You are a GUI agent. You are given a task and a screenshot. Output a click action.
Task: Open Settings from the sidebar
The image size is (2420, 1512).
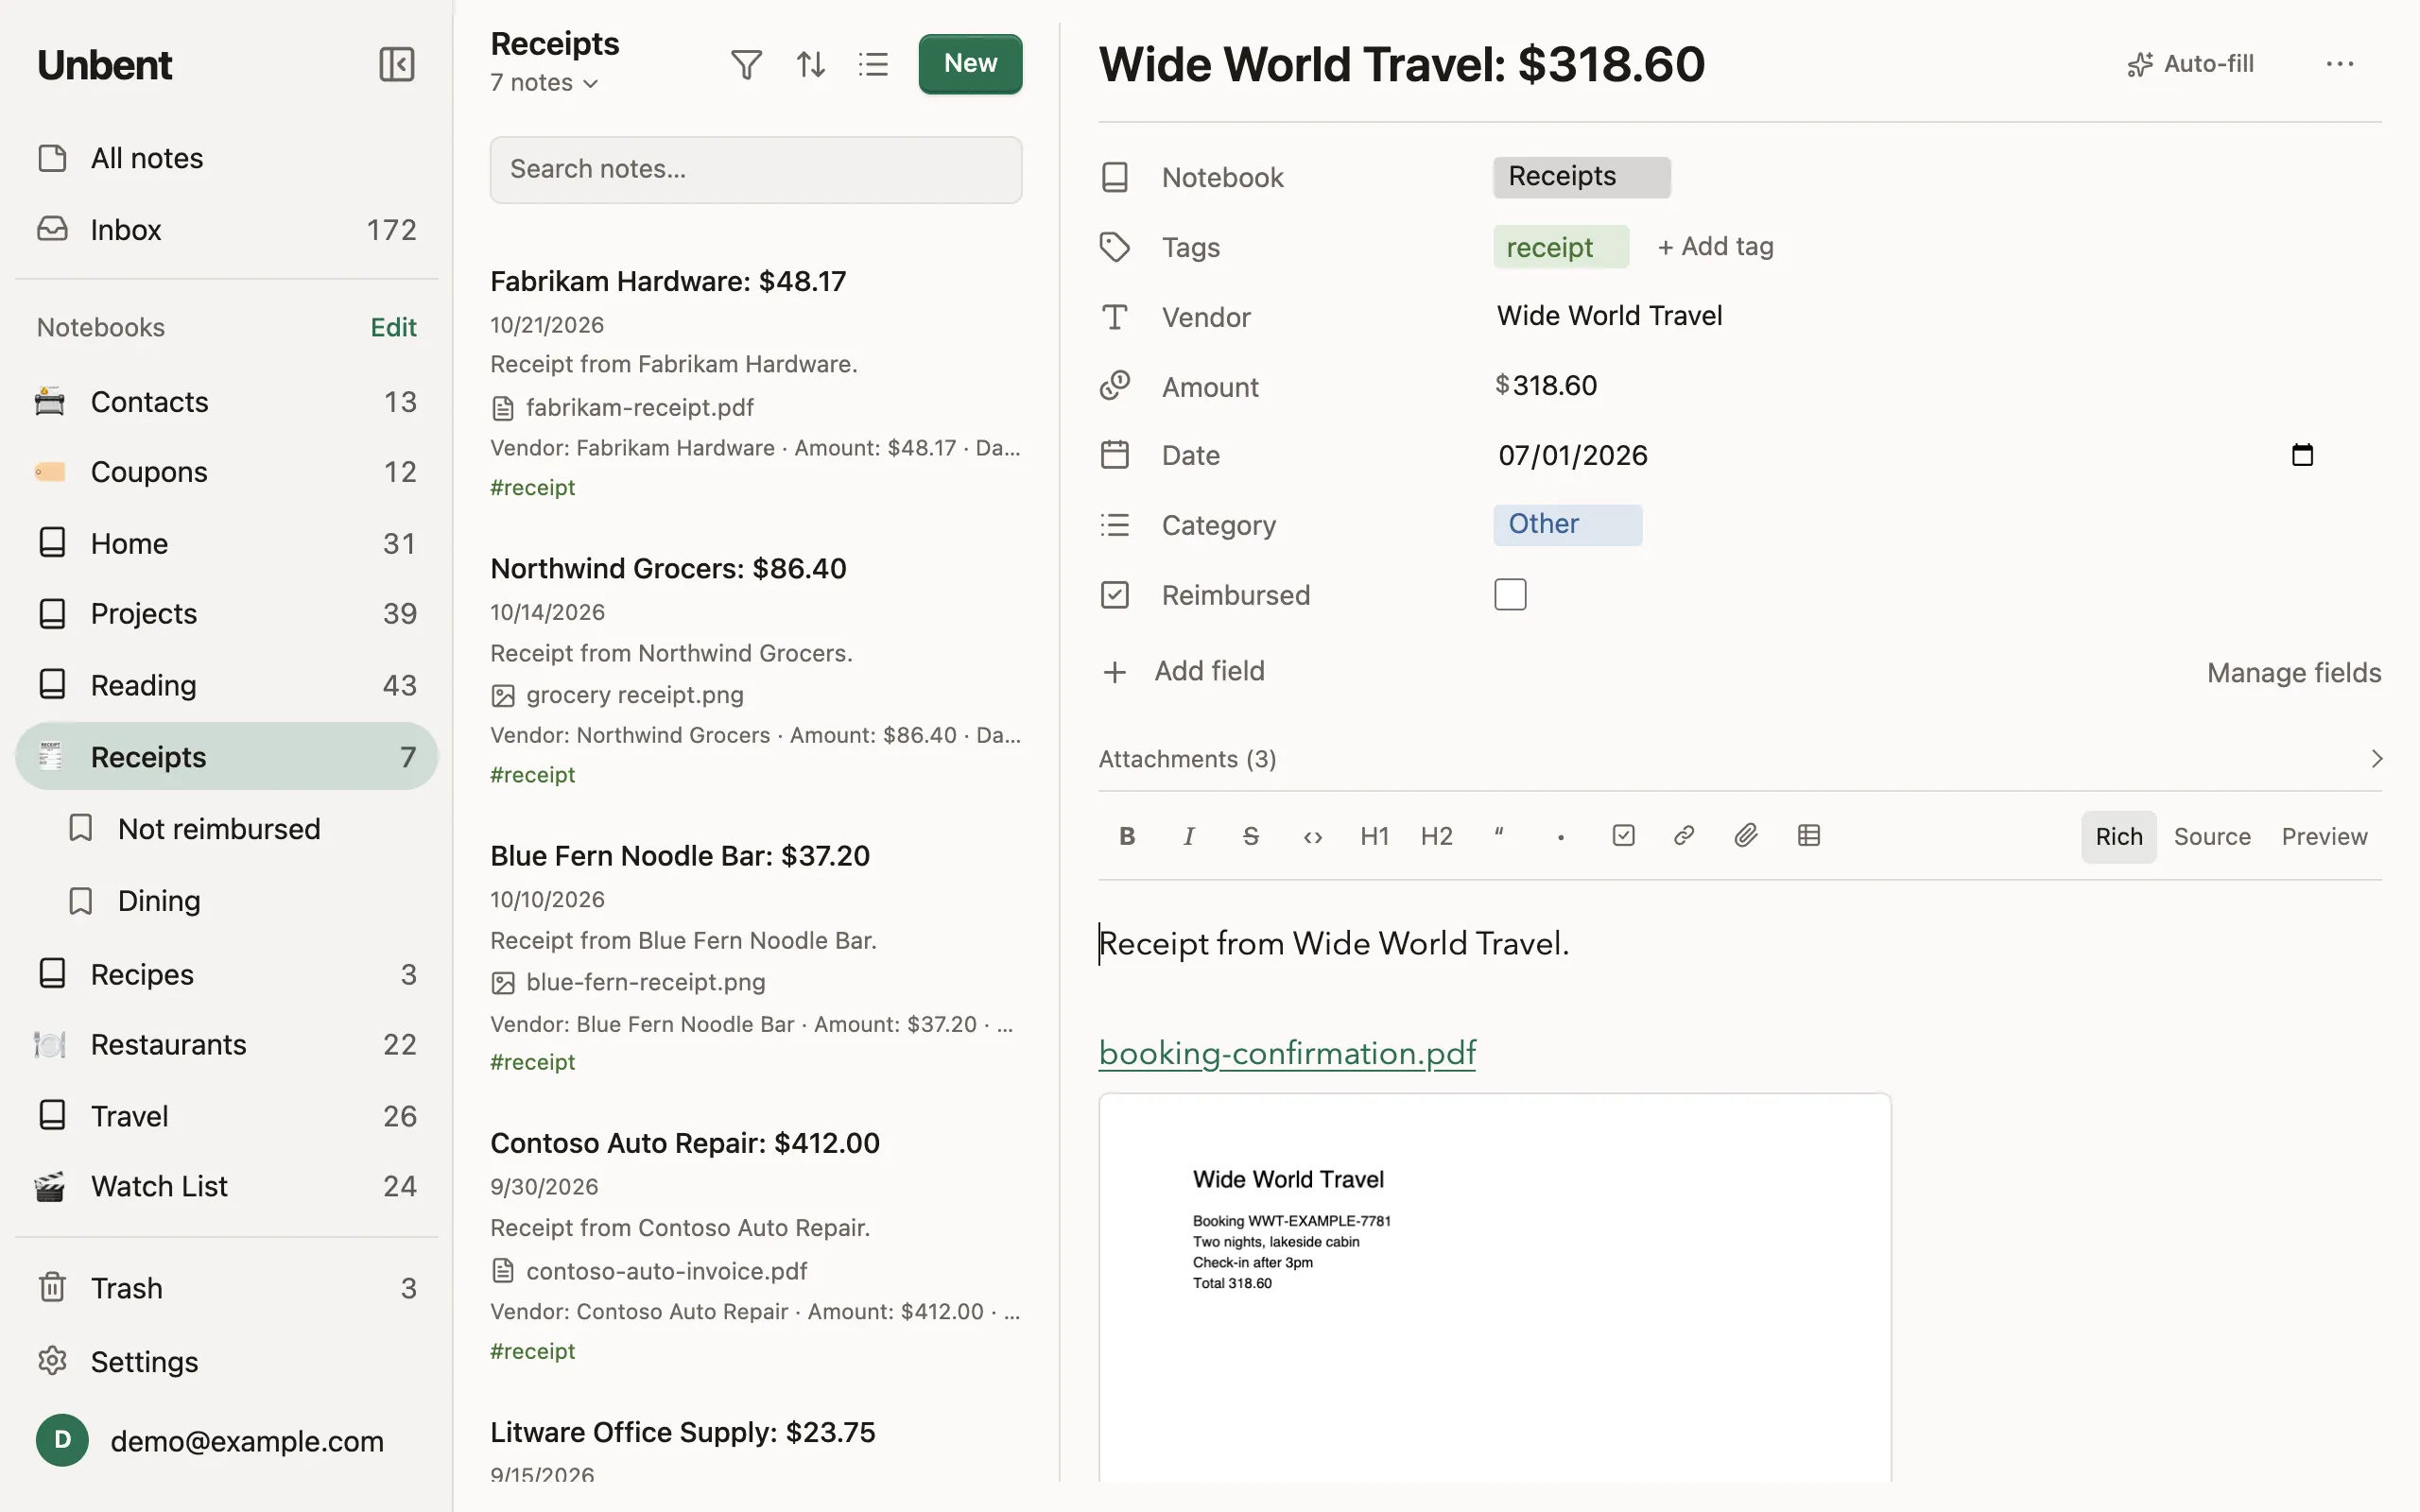click(x=227, y=1362)
